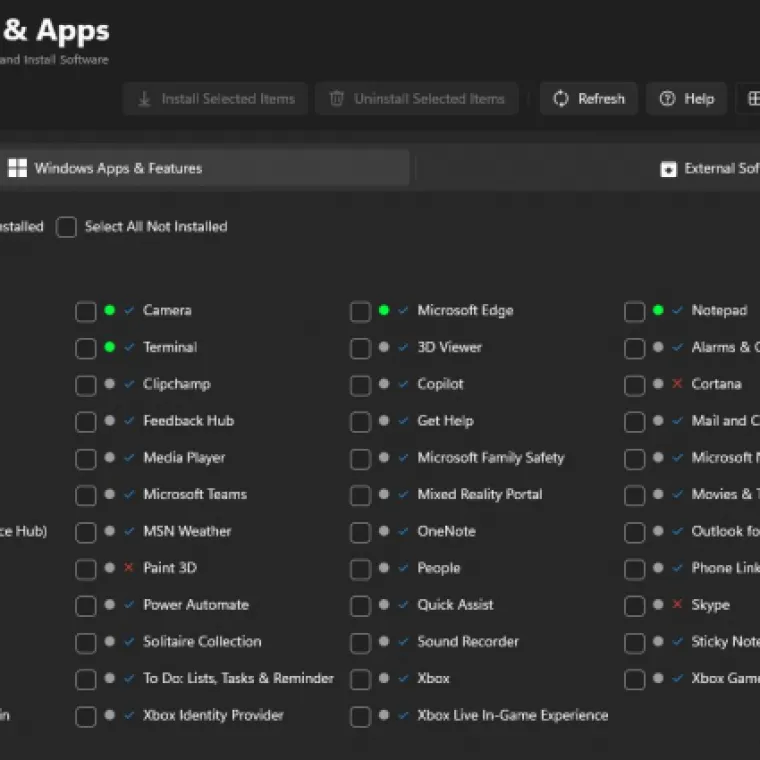The height and width of the screenshot is (760, 760).
Task: Click the Solitaire Collection label
Action: [202, 642]
